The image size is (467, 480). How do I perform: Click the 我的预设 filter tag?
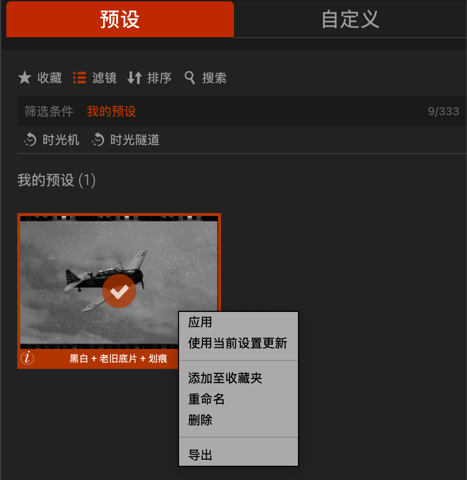click(111, 111)
